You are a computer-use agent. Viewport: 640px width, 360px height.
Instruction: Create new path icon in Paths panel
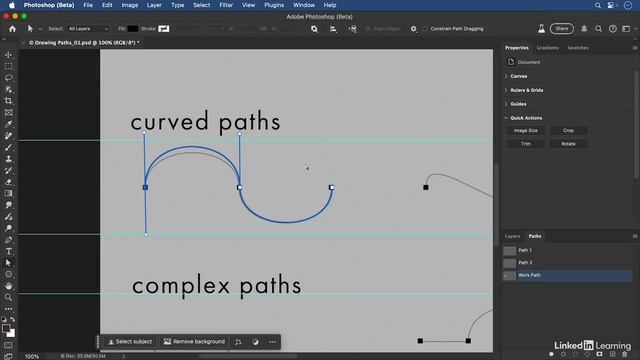(x=612, y=354)
